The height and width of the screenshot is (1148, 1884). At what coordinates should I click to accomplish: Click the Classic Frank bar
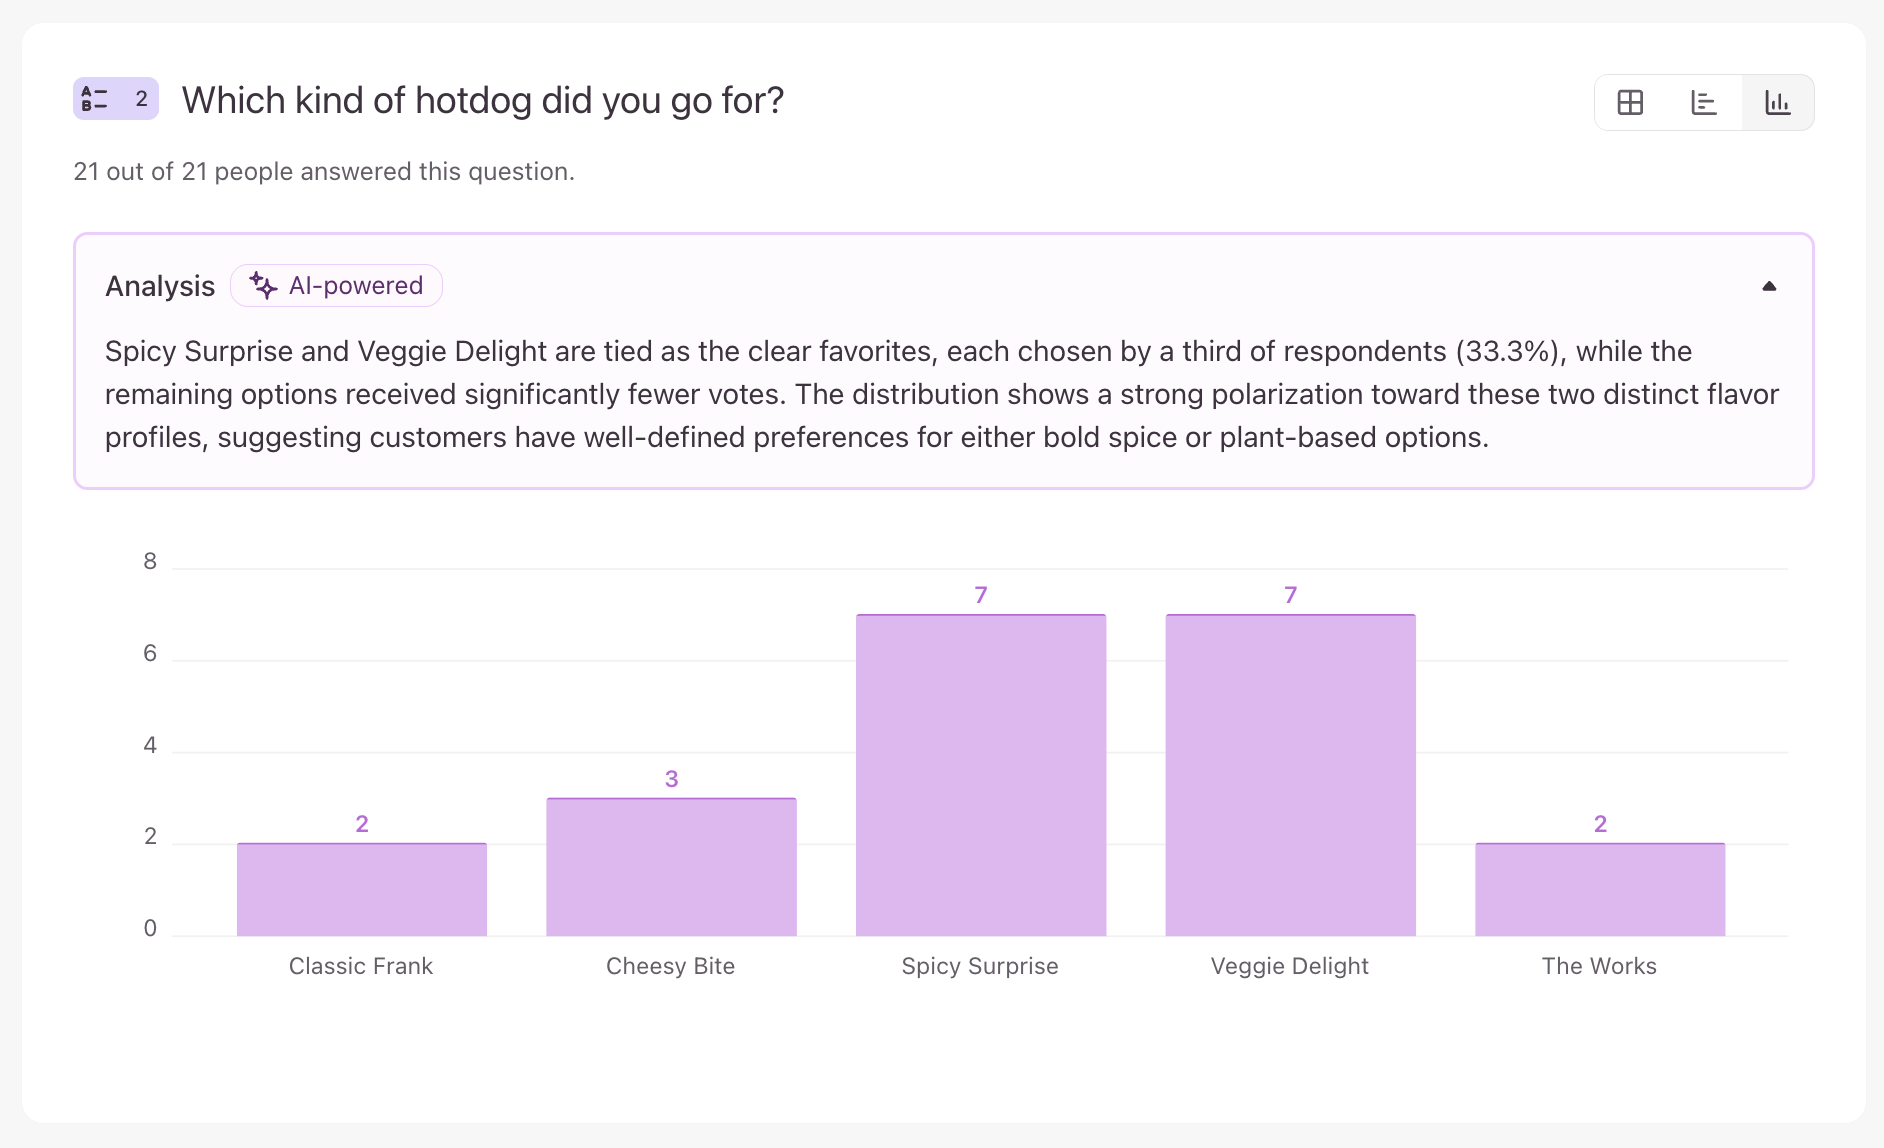pyautogui.click(x=362, y=889)
